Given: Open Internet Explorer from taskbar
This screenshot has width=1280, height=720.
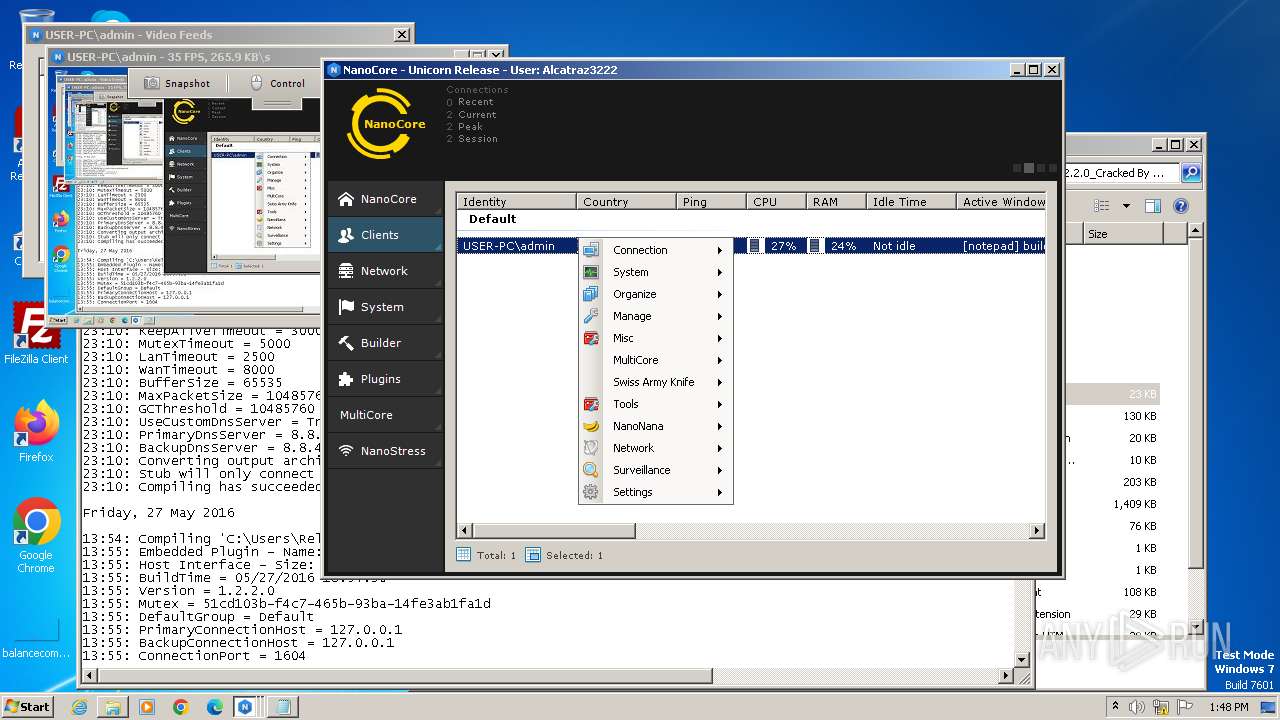Looking at the screenshot, I should pyautogui.click(x=79, y=707).
